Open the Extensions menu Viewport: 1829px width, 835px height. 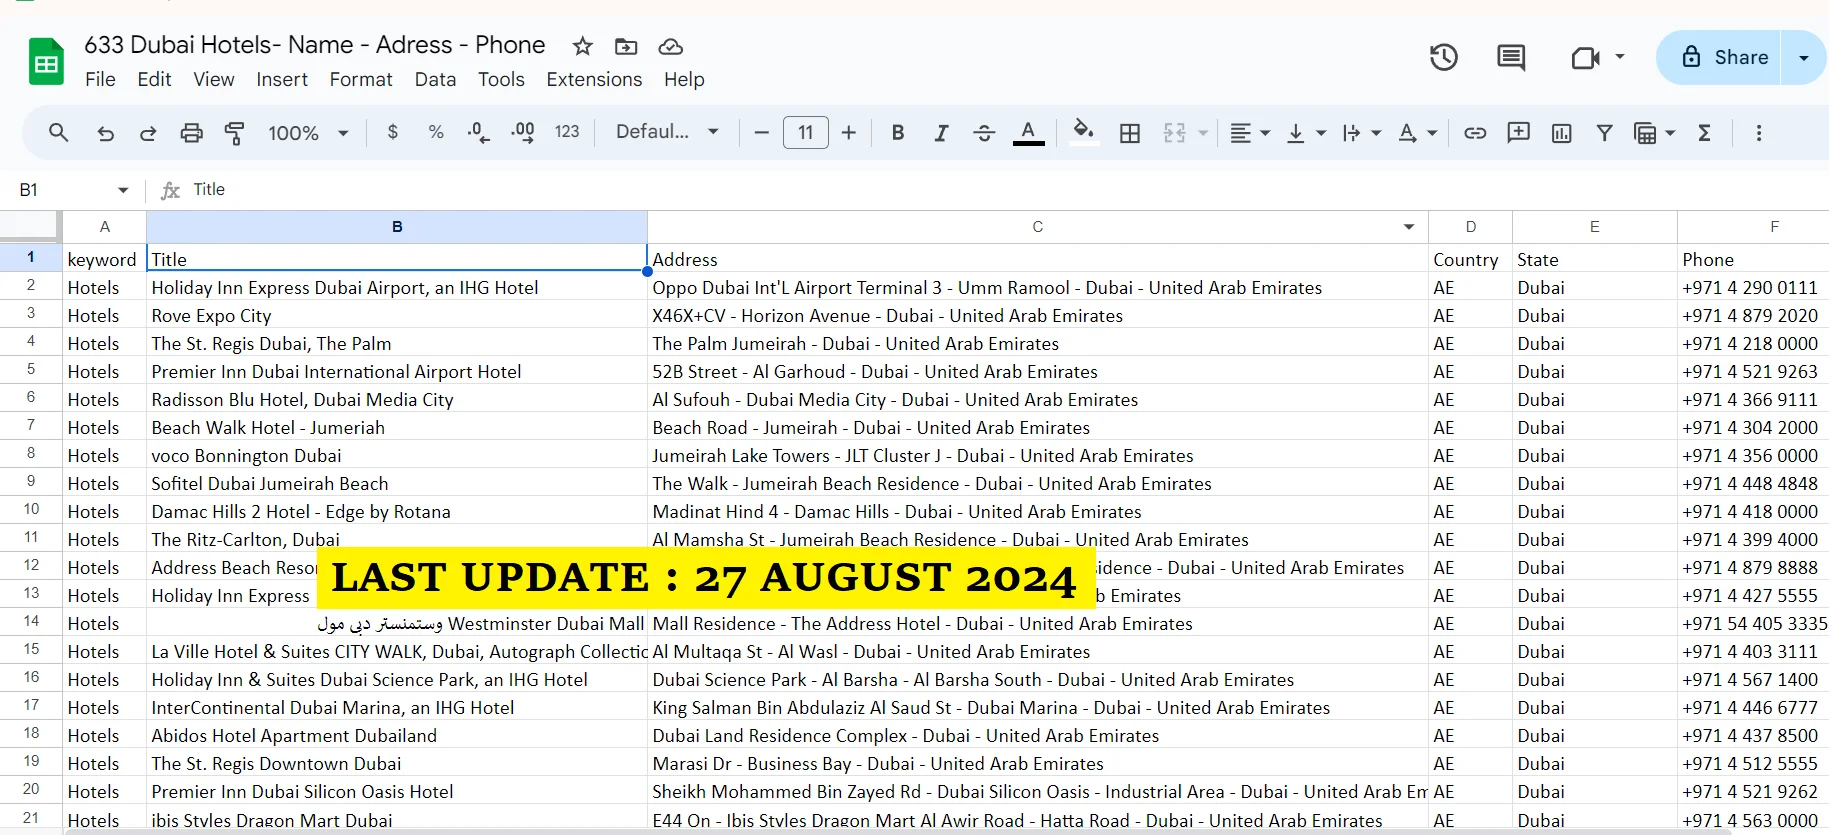[x=594, y=79]
